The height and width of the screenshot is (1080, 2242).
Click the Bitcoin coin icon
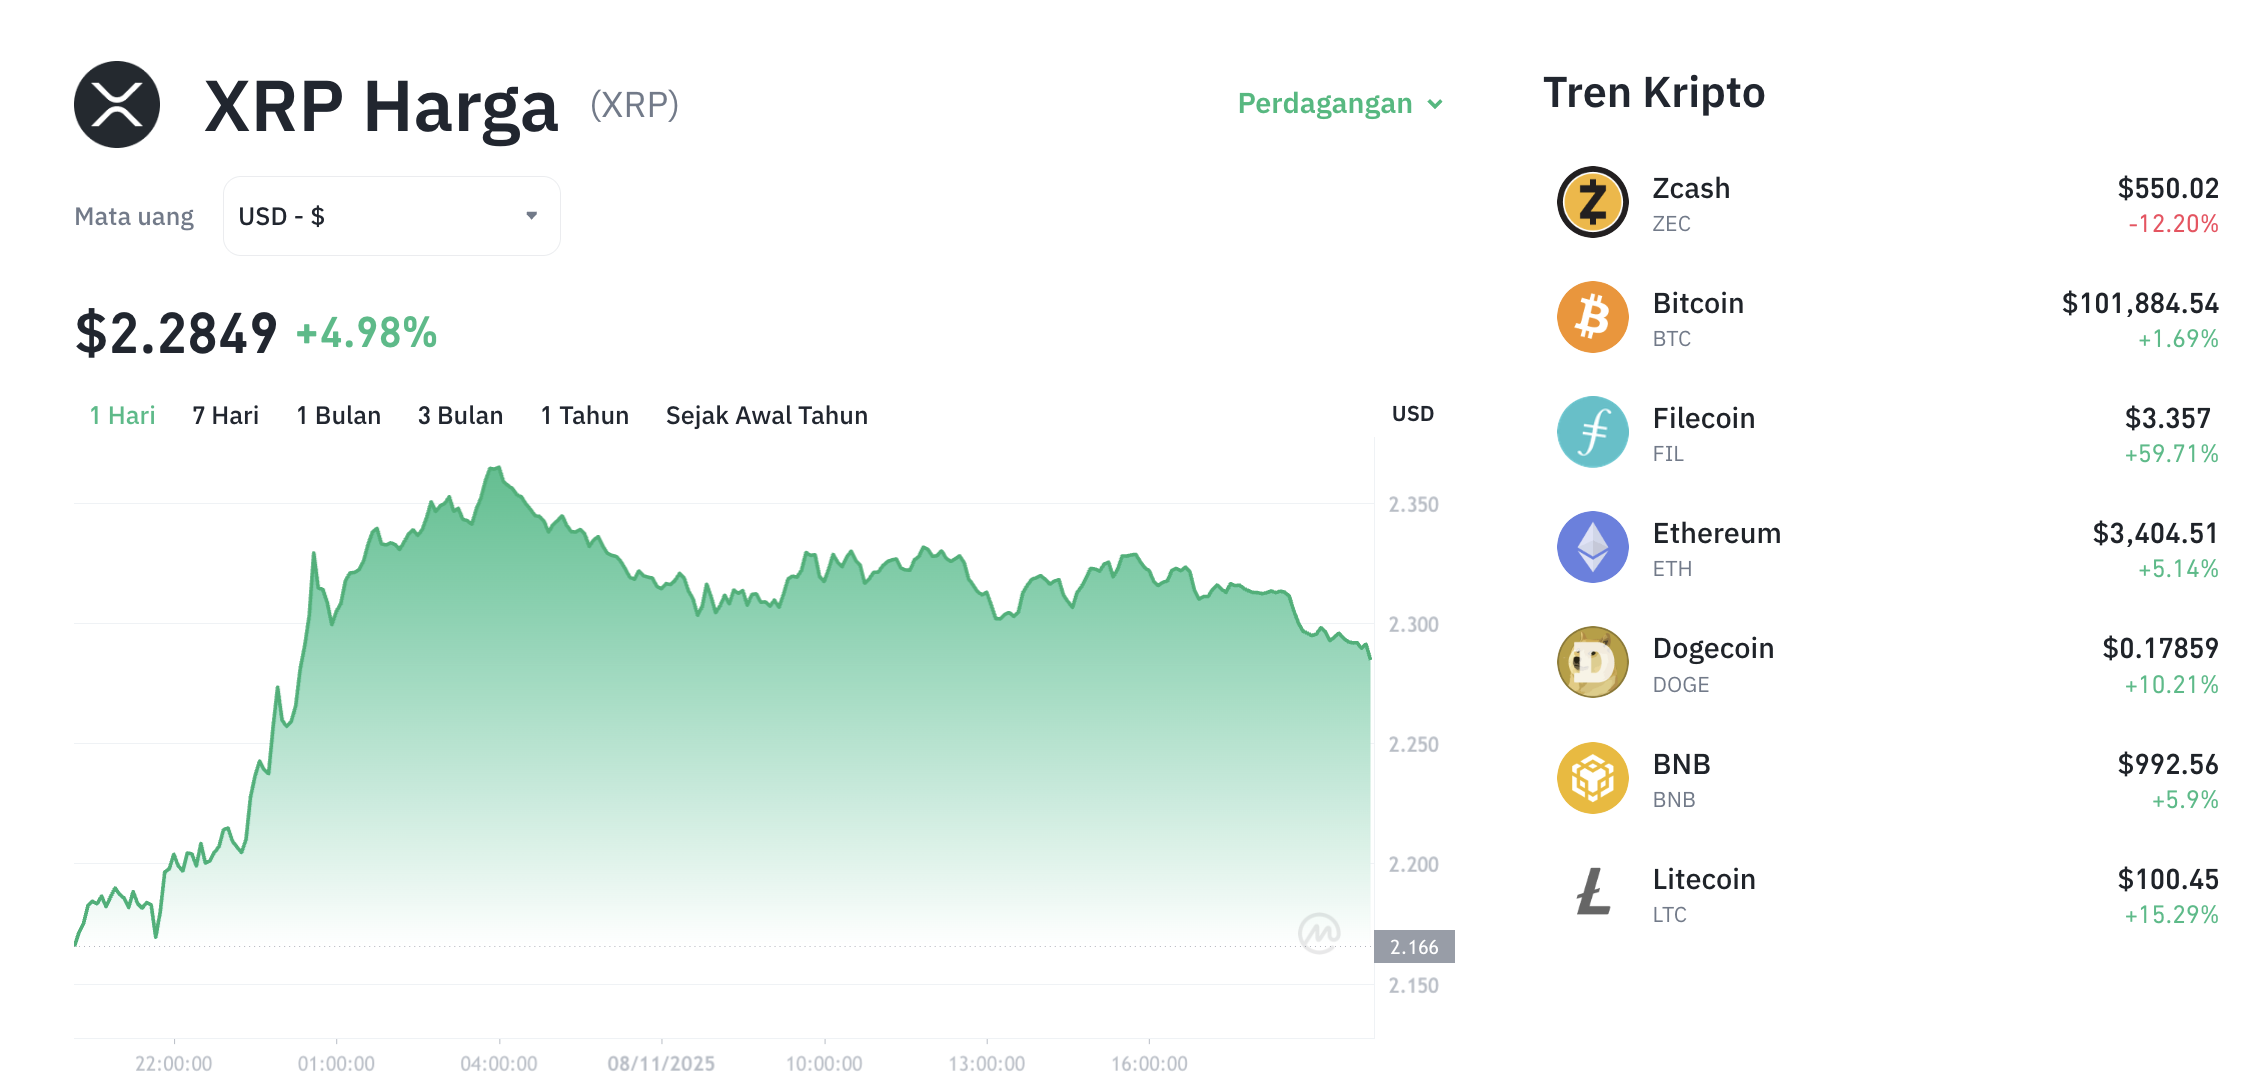(1592, 316)
